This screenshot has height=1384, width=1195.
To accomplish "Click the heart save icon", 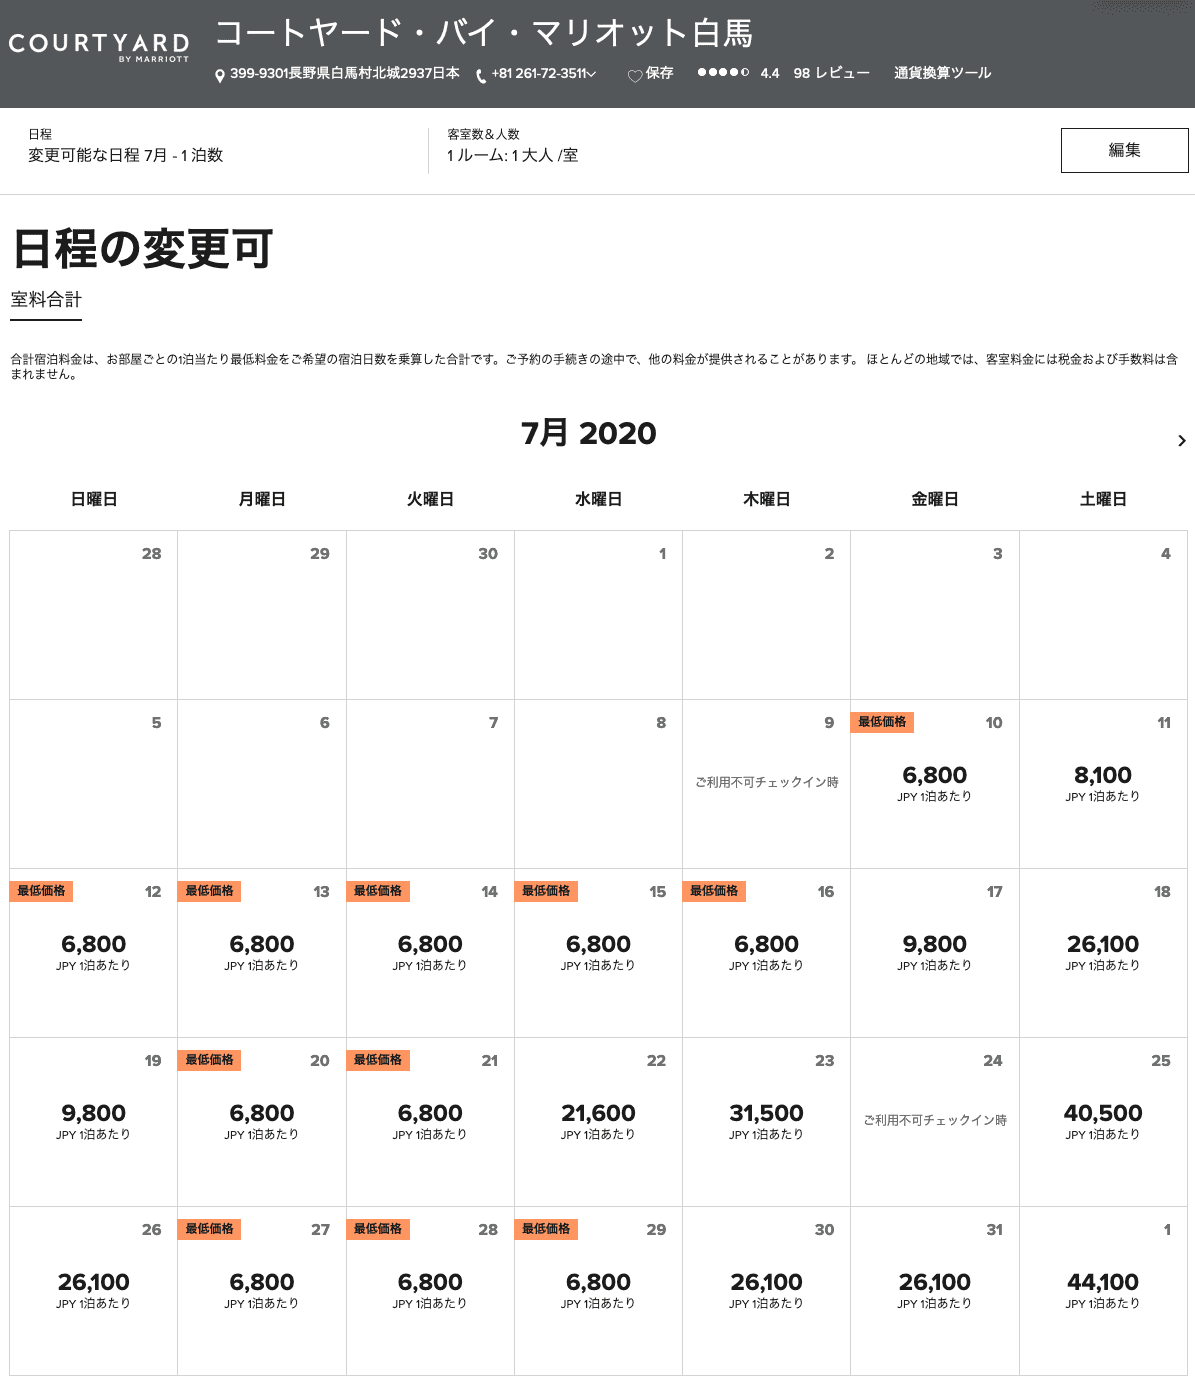I will [x=634, y=76].
